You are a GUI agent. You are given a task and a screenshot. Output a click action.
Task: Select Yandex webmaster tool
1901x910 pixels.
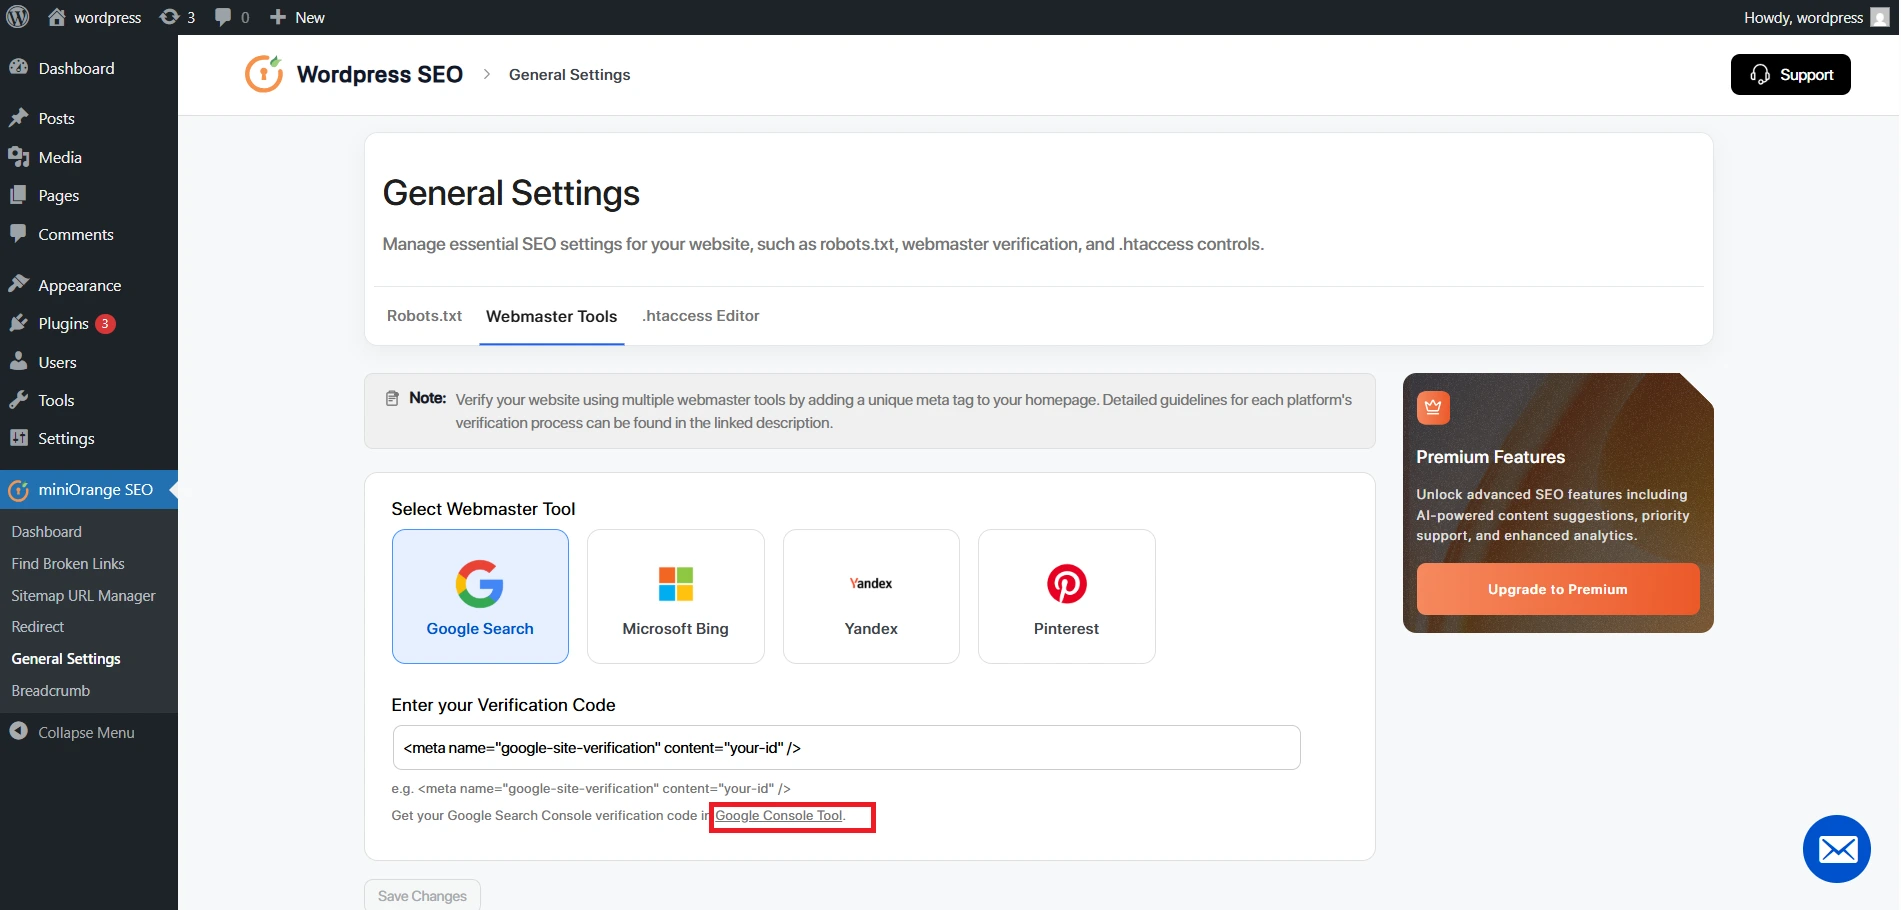[x=870, y=596]
